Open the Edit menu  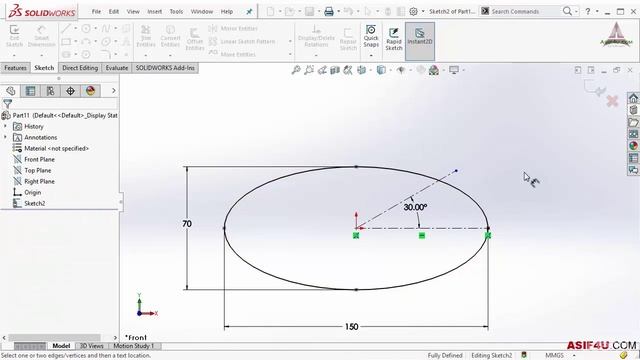(113, 11)
